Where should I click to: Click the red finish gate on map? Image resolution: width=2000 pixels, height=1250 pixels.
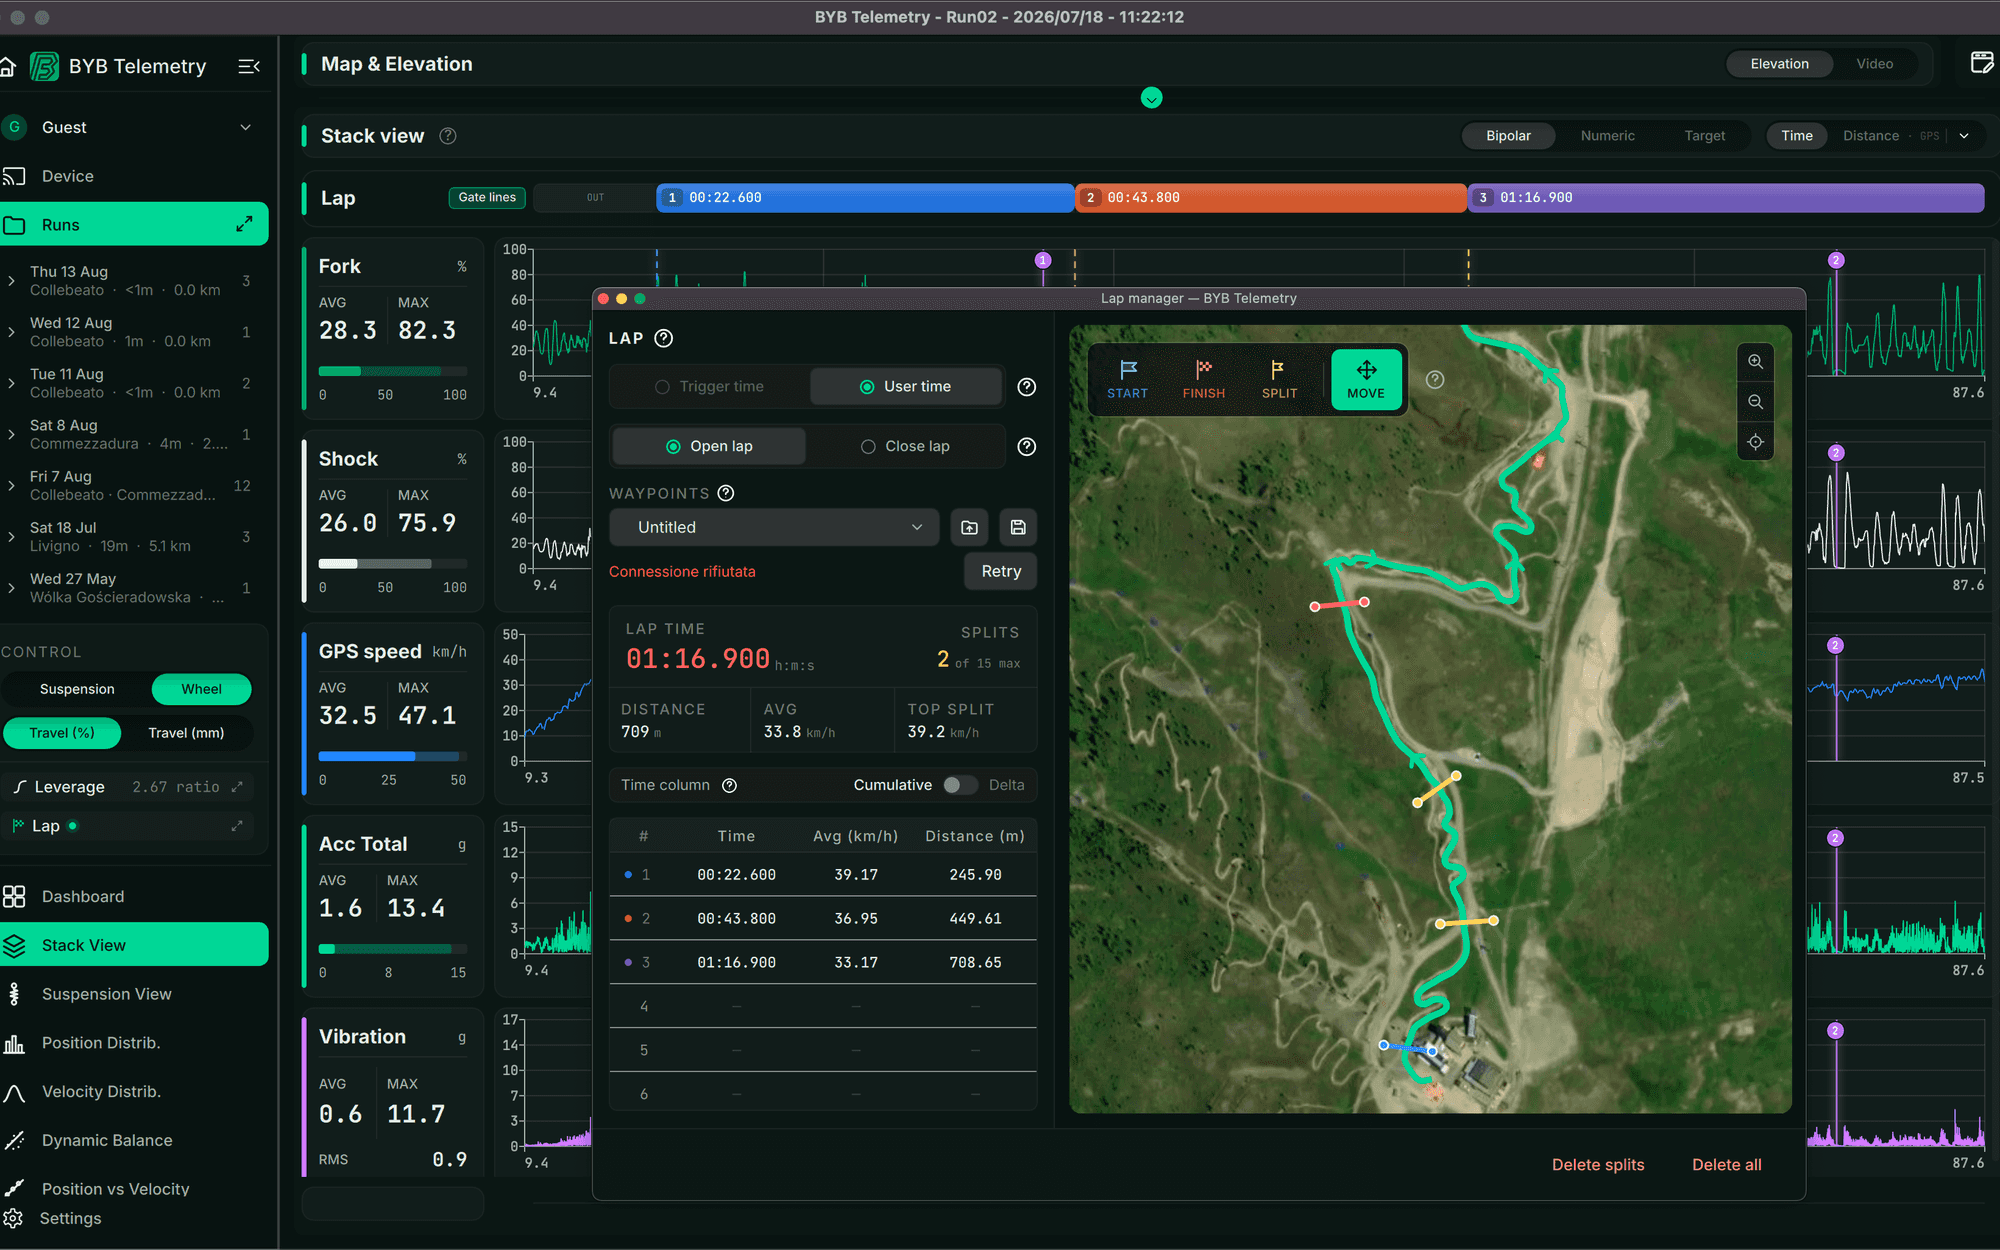(1339, 604)
